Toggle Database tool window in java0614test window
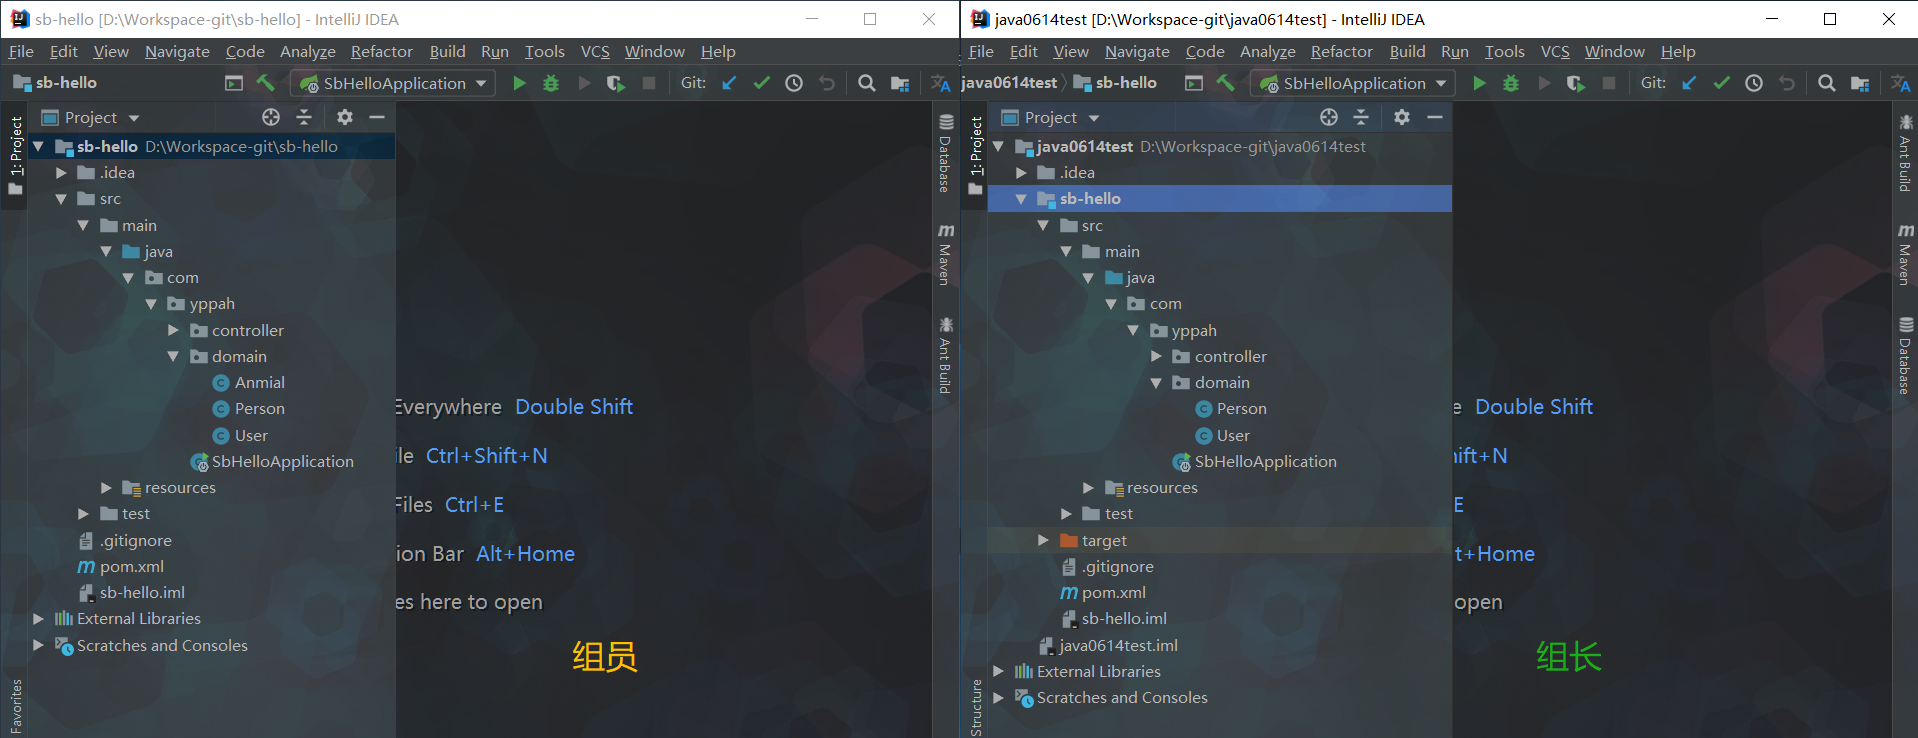The image size is (1918, 738). pyautogui.click(x=1905, y=355)
